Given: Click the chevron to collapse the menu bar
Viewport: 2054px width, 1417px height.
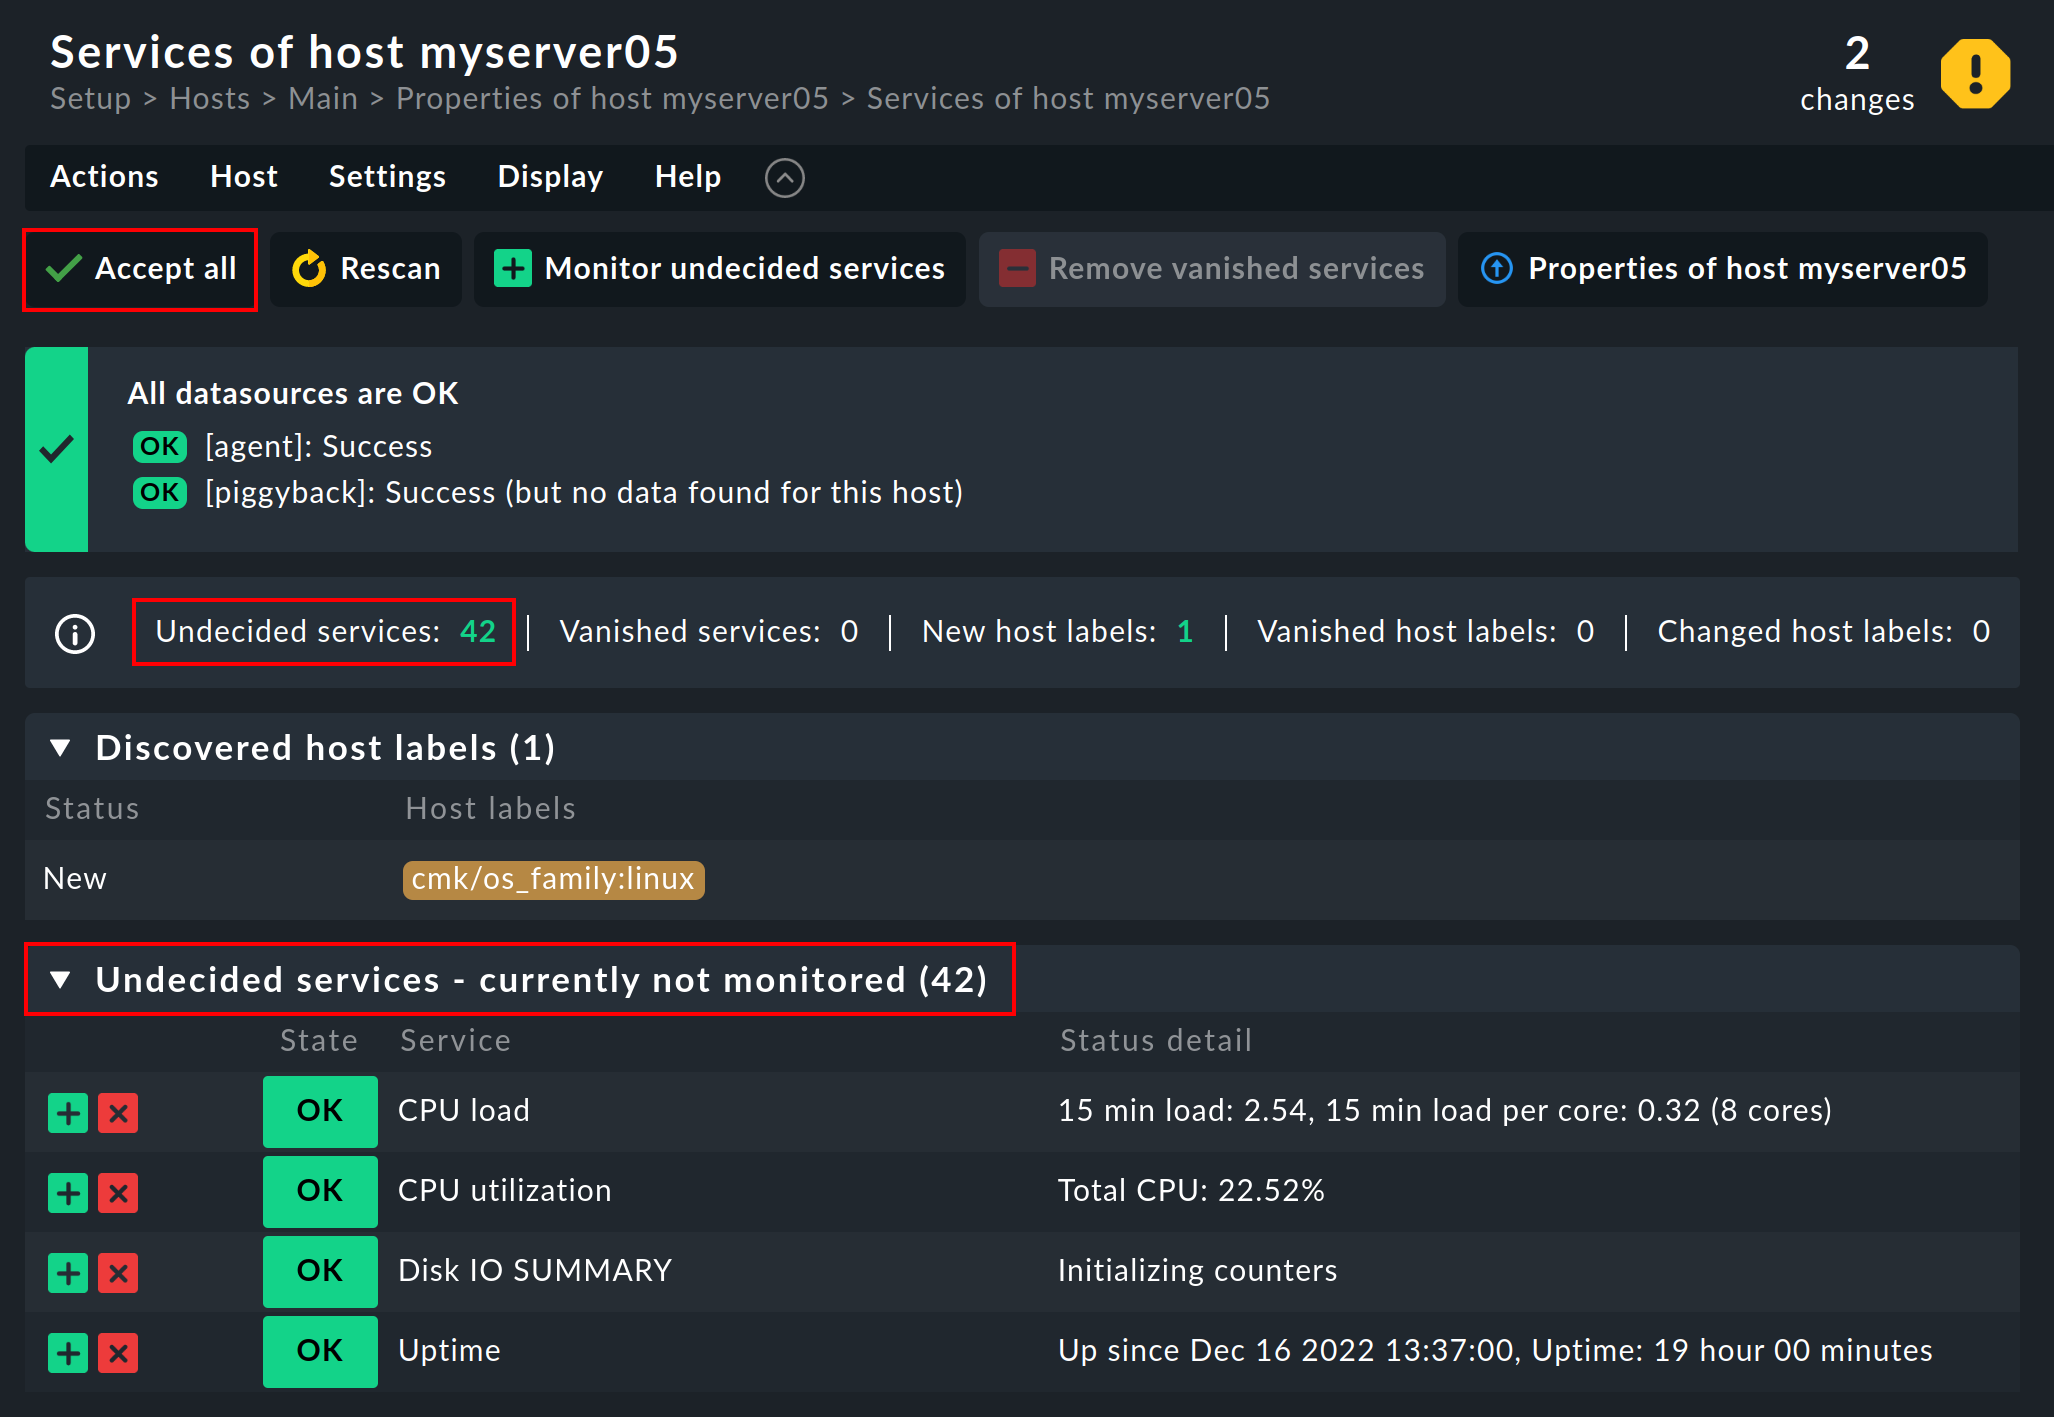Looking at the screenshot, I should coord(785,177).
